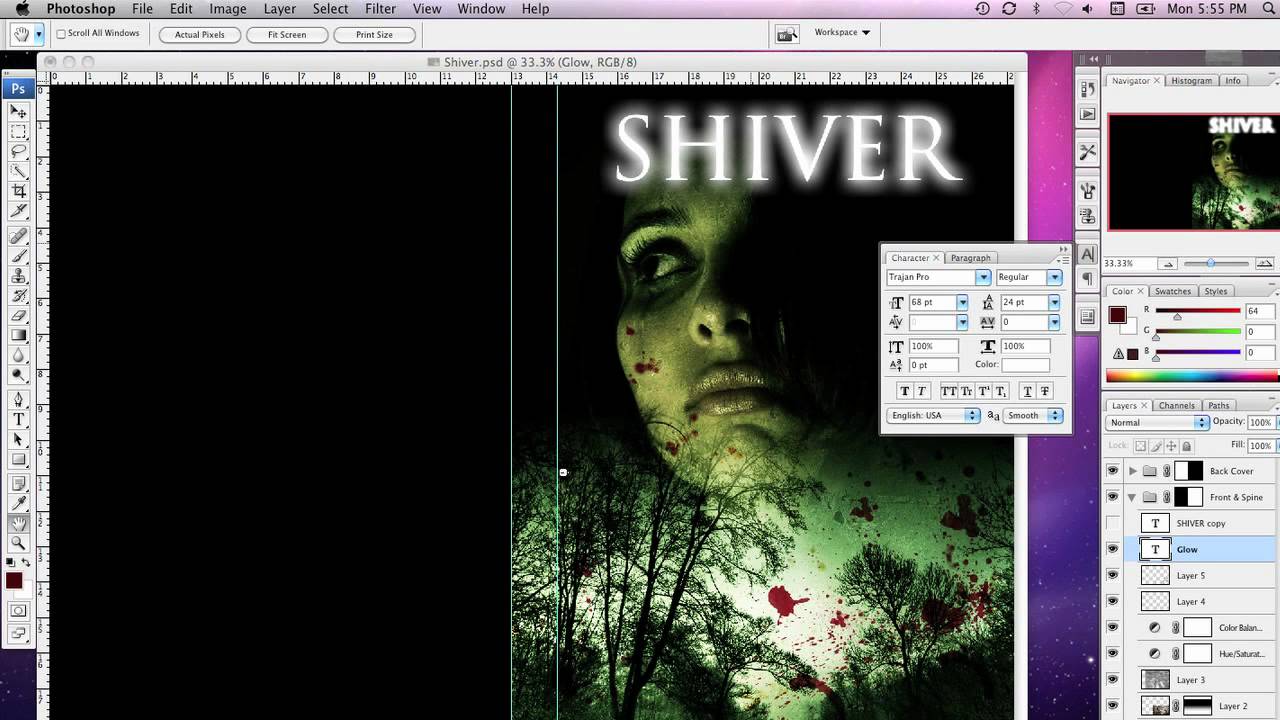Apply Faux Italic in Character panel

click(x=922, y=391)
